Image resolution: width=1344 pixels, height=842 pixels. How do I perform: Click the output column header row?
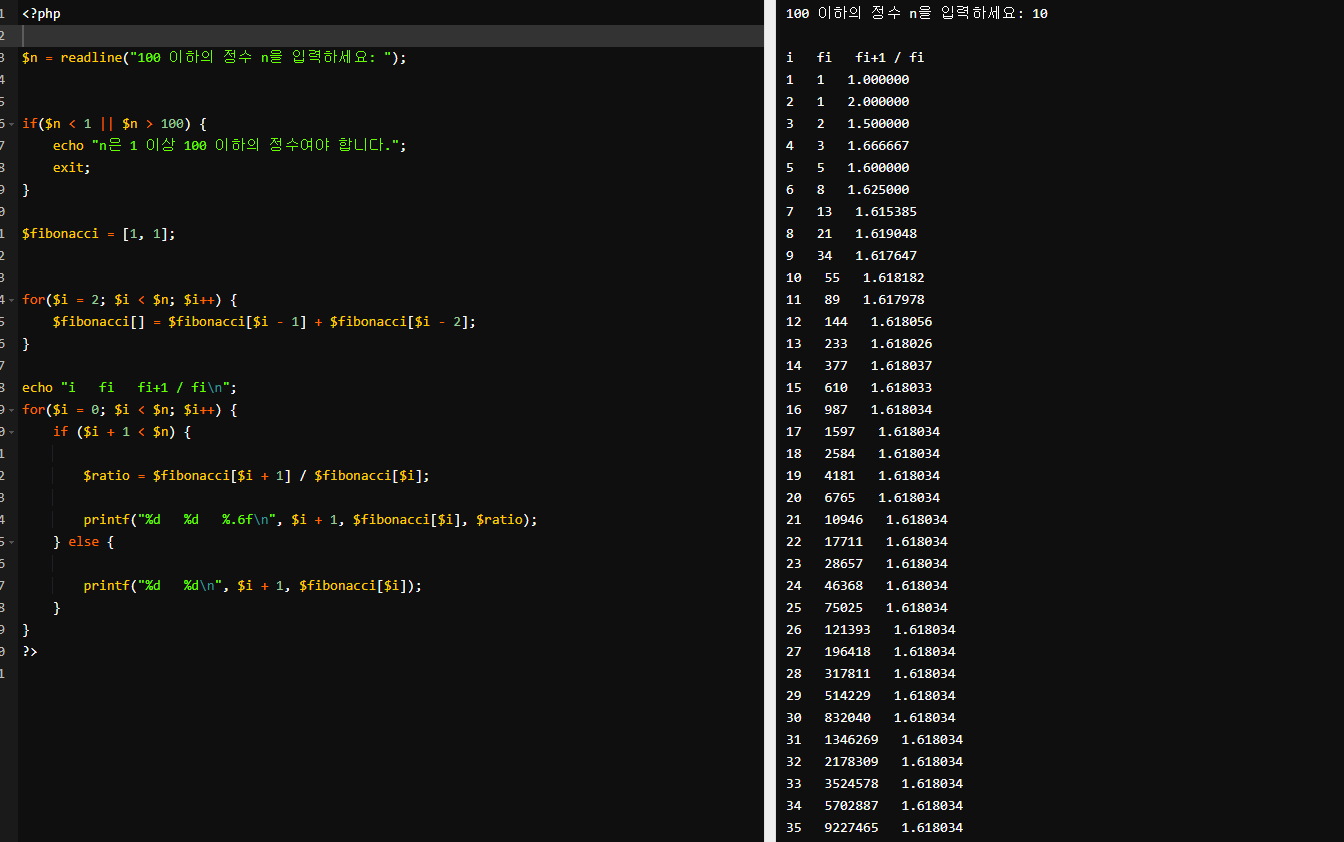point(855,58)
